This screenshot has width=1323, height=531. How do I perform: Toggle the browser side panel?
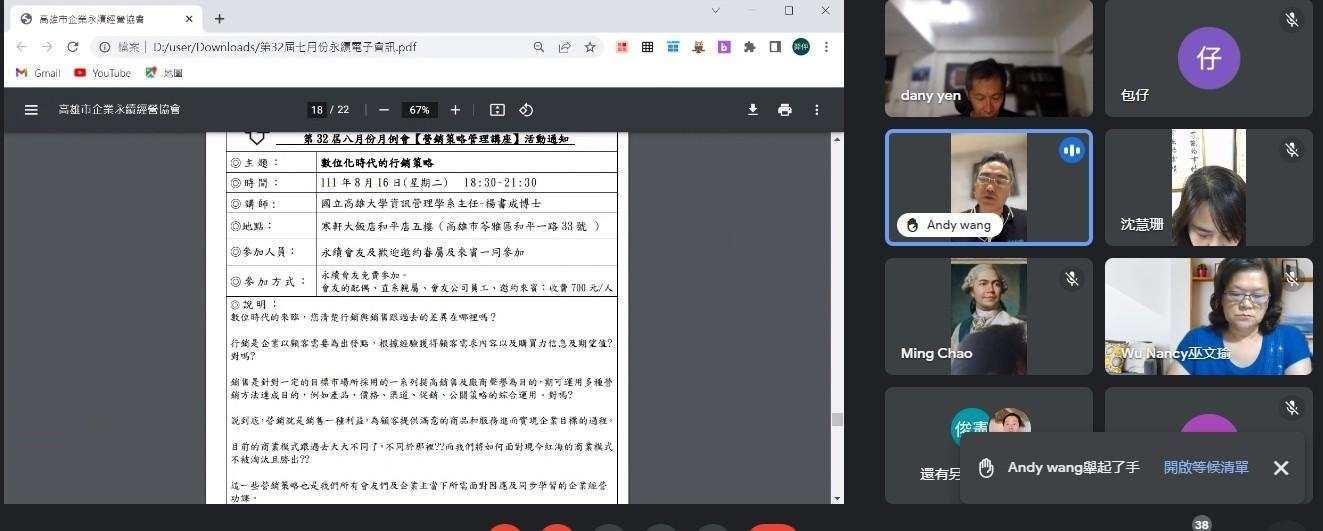tap(775, 47)
